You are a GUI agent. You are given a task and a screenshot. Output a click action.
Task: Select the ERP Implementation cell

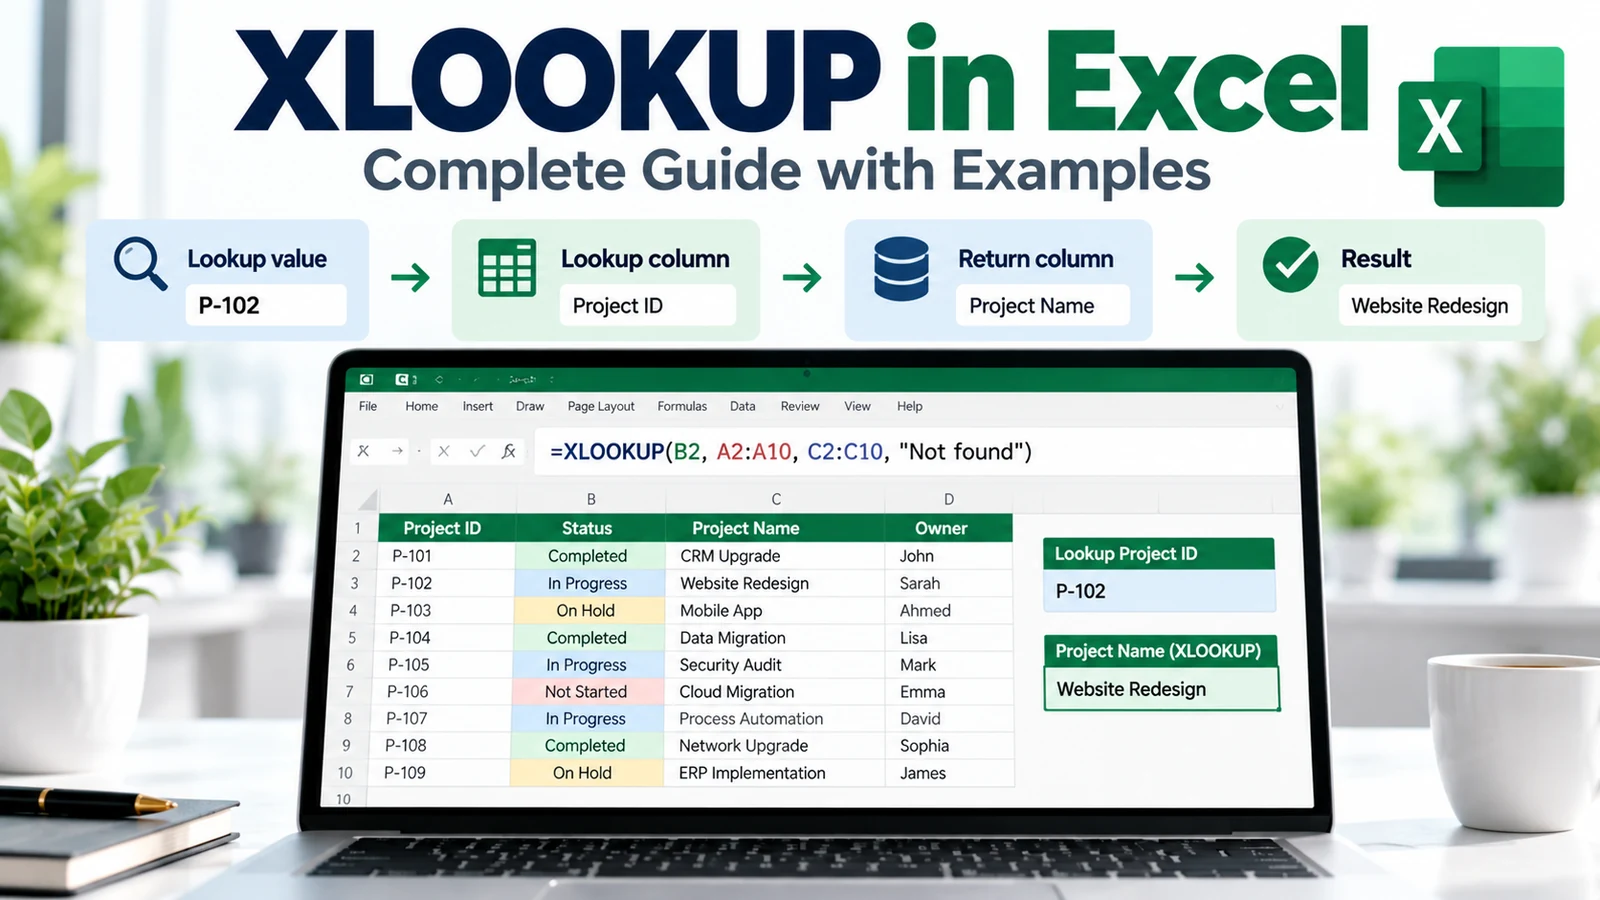coord(775,773)
